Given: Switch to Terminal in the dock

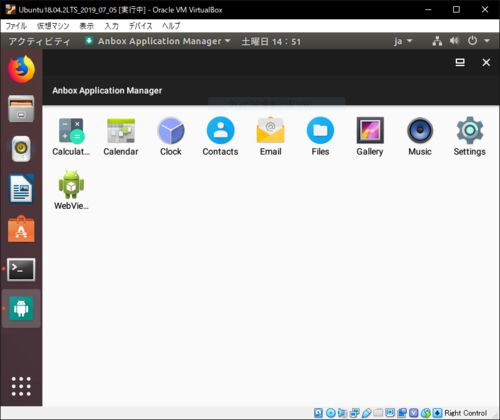Looking at the screenshot, I should coord(21,269).
